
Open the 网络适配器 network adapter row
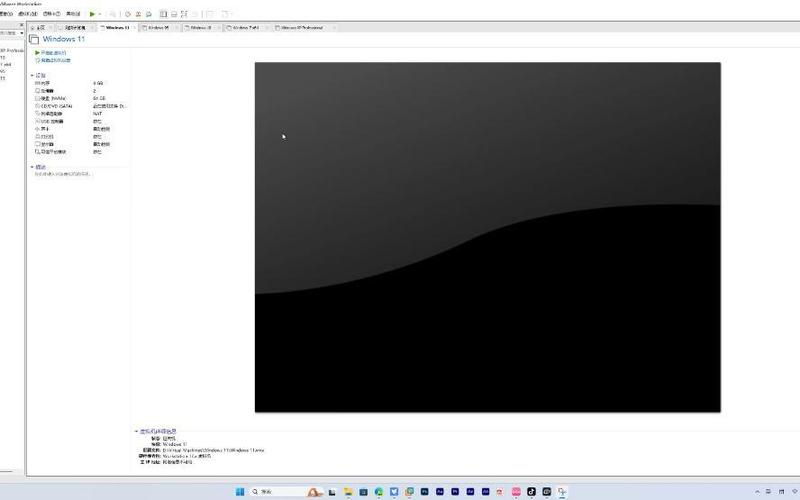(x=79, y=114)
